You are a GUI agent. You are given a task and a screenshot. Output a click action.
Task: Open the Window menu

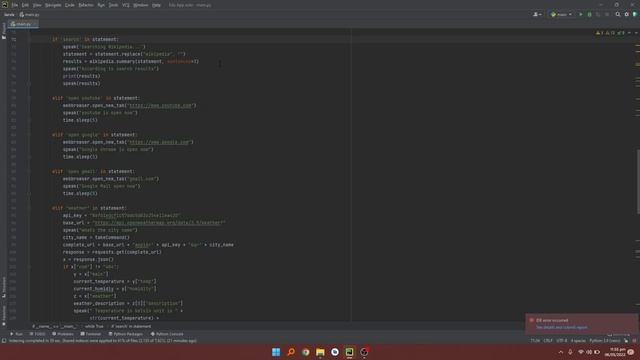[141, 5]
